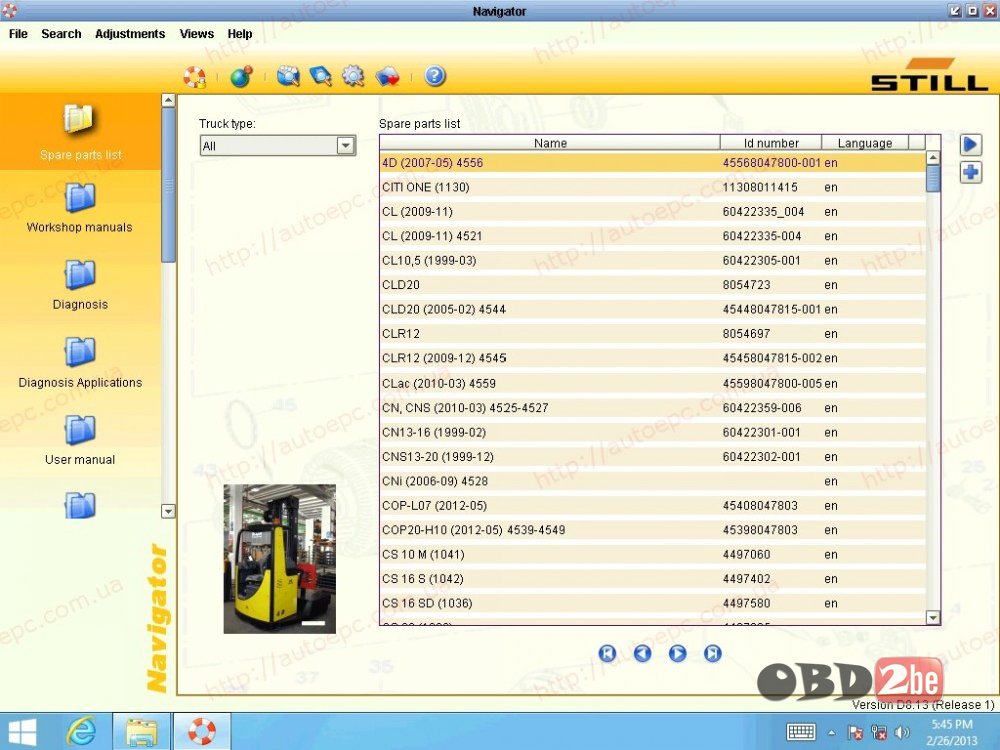
Task: Click sidebar scrollbar up arrow
Action: point(168,100)
